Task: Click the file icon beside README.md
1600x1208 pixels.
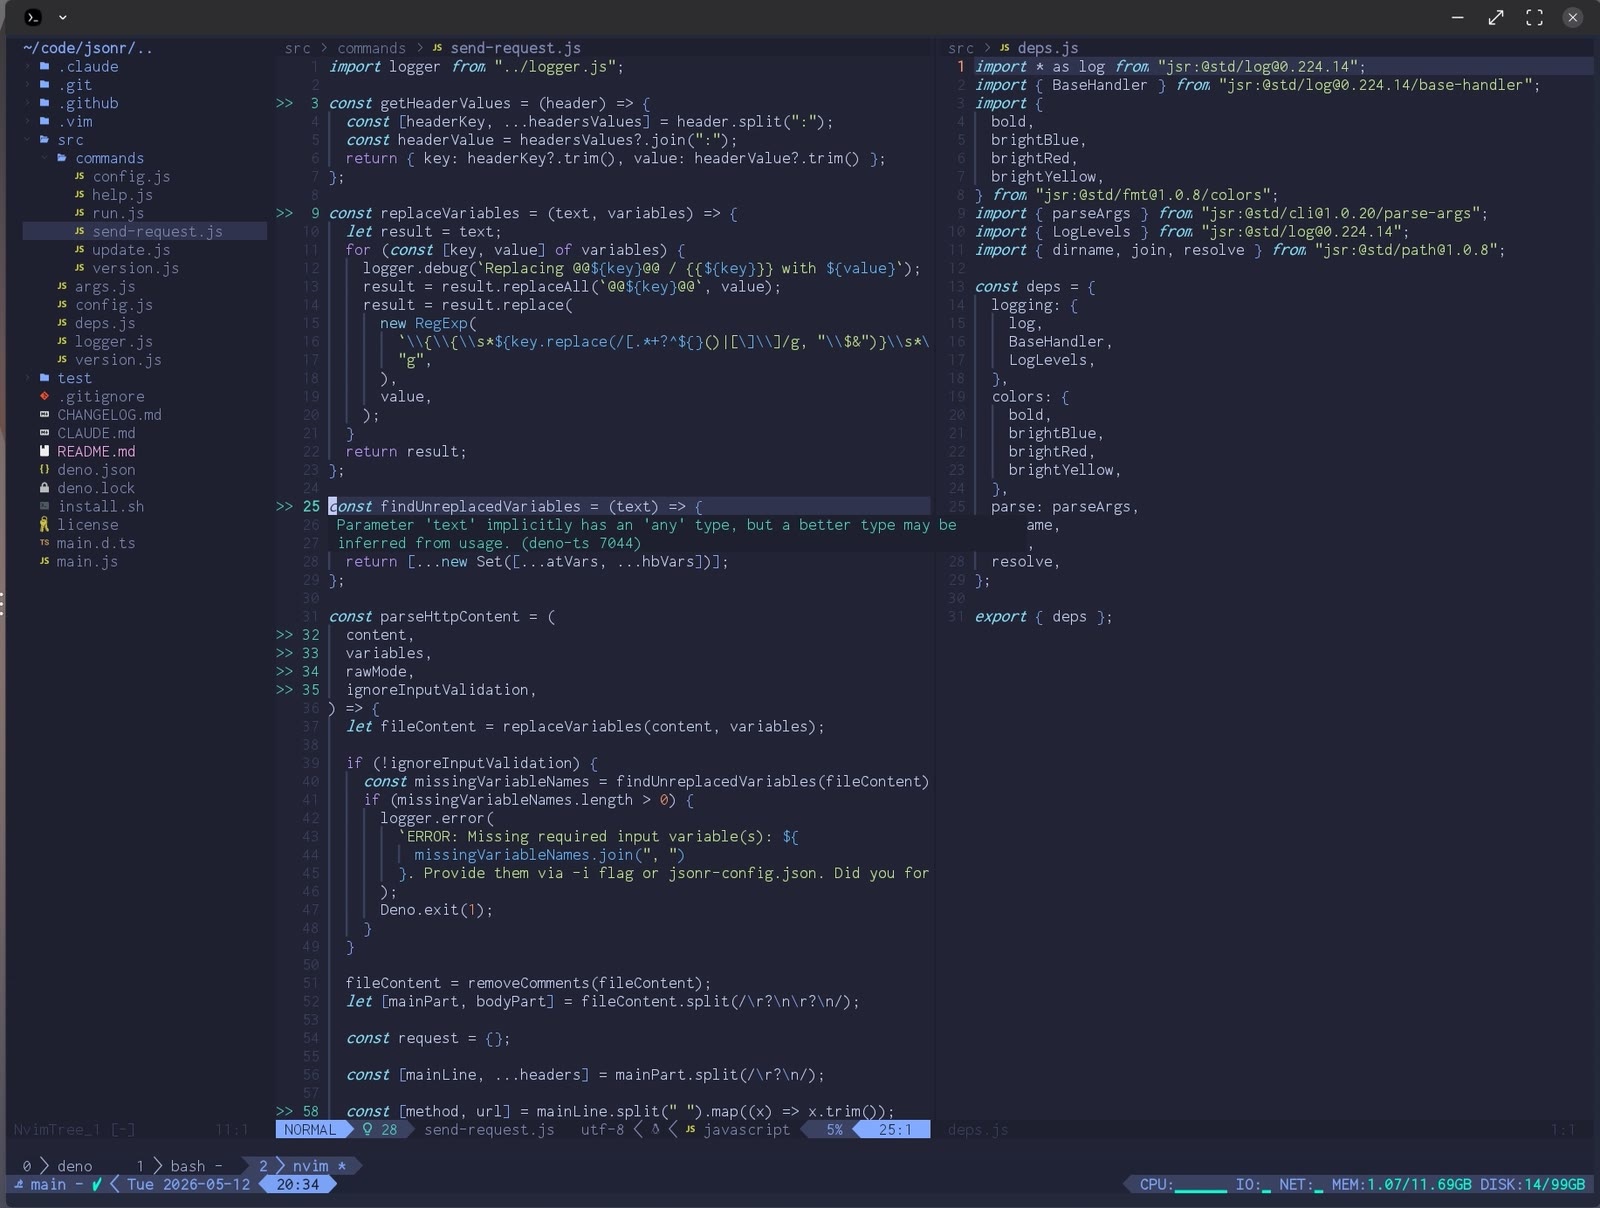Action: click(x=44, y=452)
